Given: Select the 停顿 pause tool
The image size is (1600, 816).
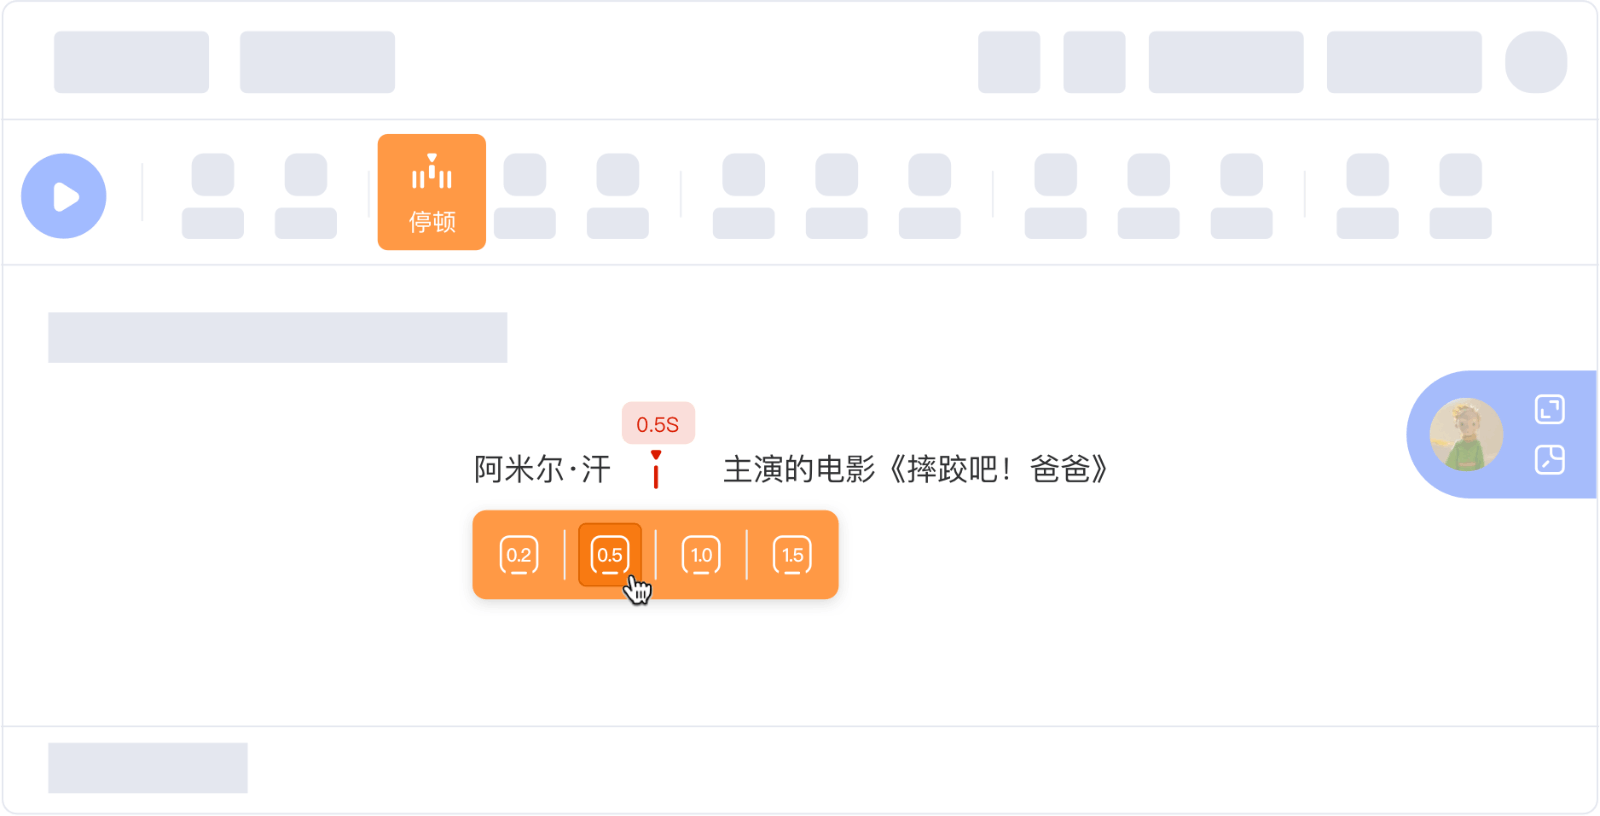Looking at the screenshot, I should click(x=432, y=192).
